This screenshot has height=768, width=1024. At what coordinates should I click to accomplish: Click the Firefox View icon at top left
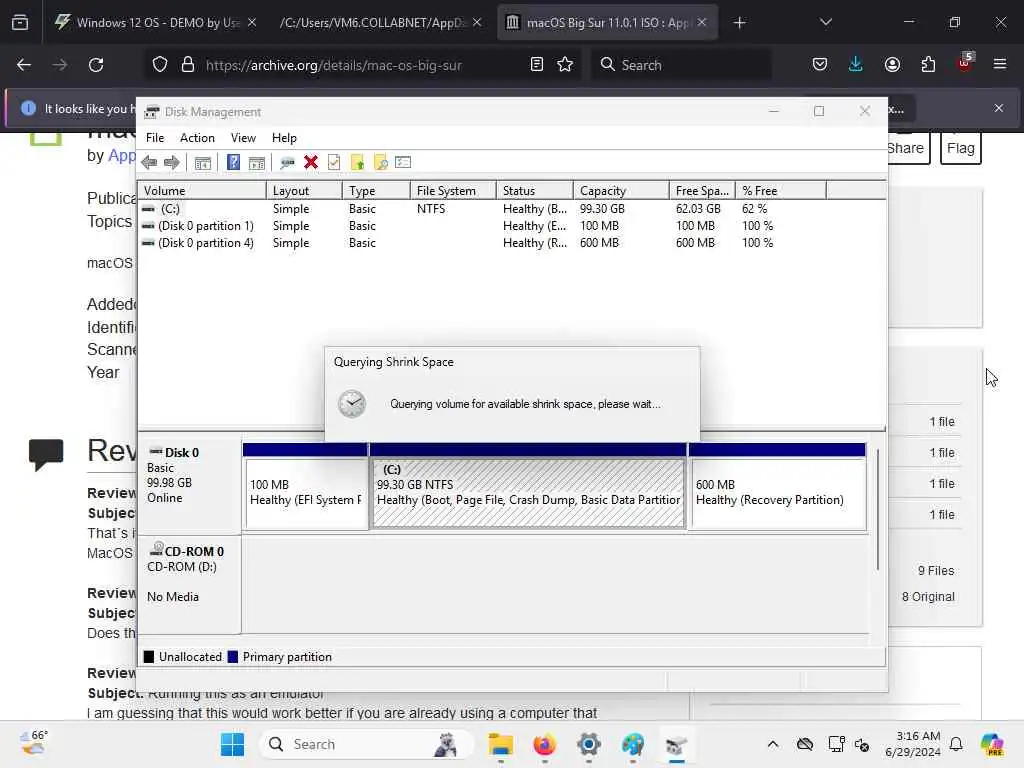click(20, 23)
